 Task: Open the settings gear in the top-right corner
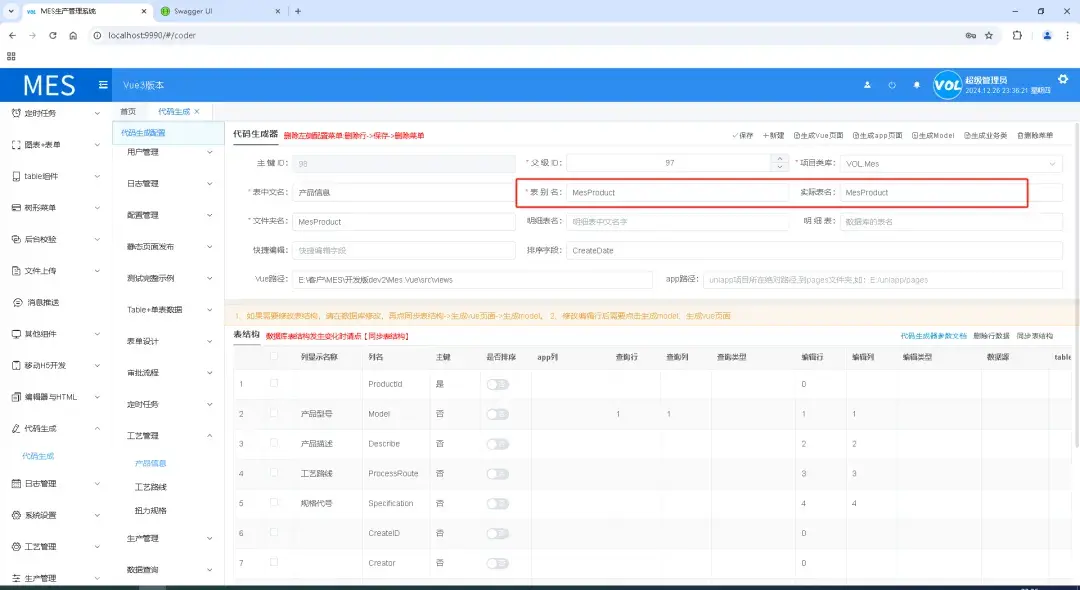click(x=1063, y=78)
